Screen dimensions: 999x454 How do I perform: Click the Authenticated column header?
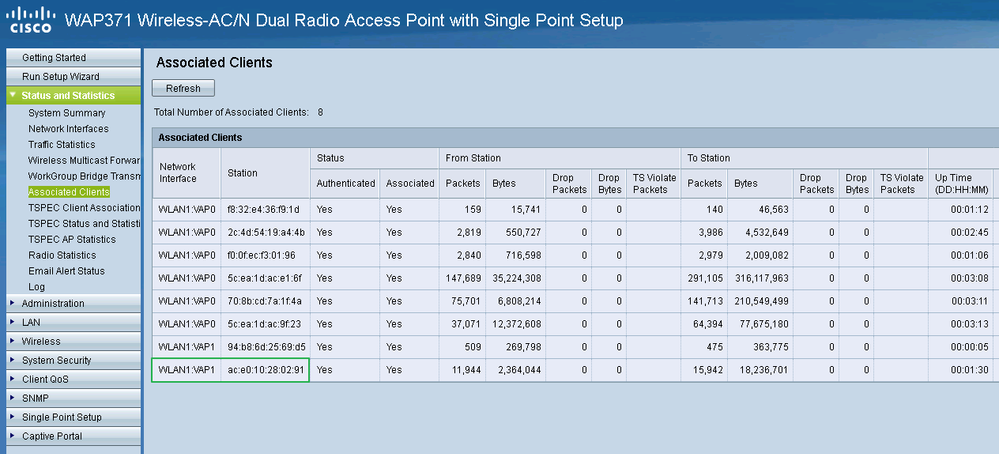pos(346,183)
